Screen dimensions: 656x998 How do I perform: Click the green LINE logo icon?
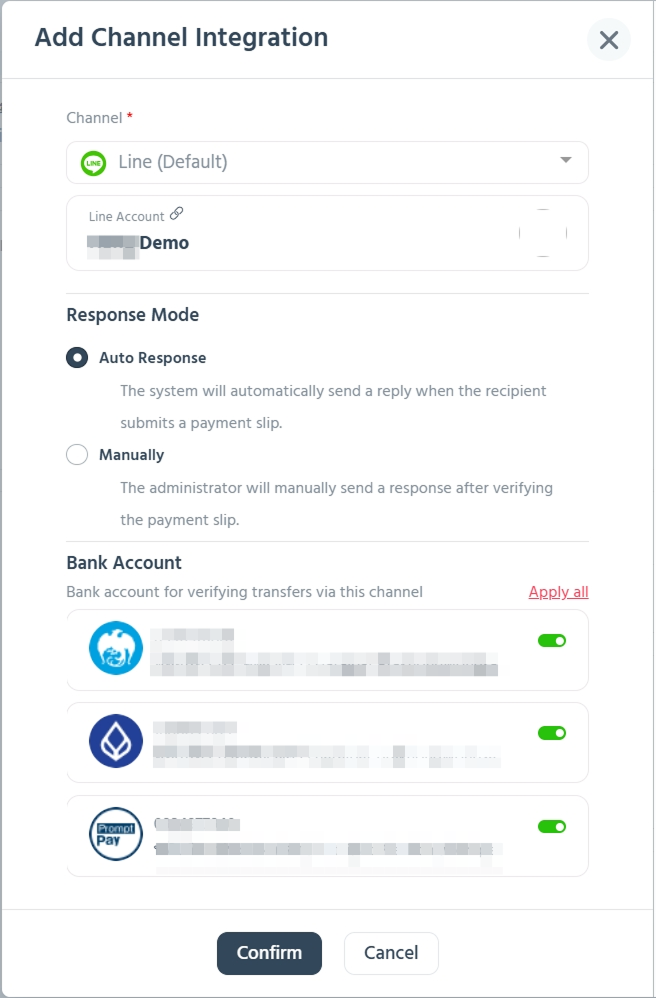94,163
